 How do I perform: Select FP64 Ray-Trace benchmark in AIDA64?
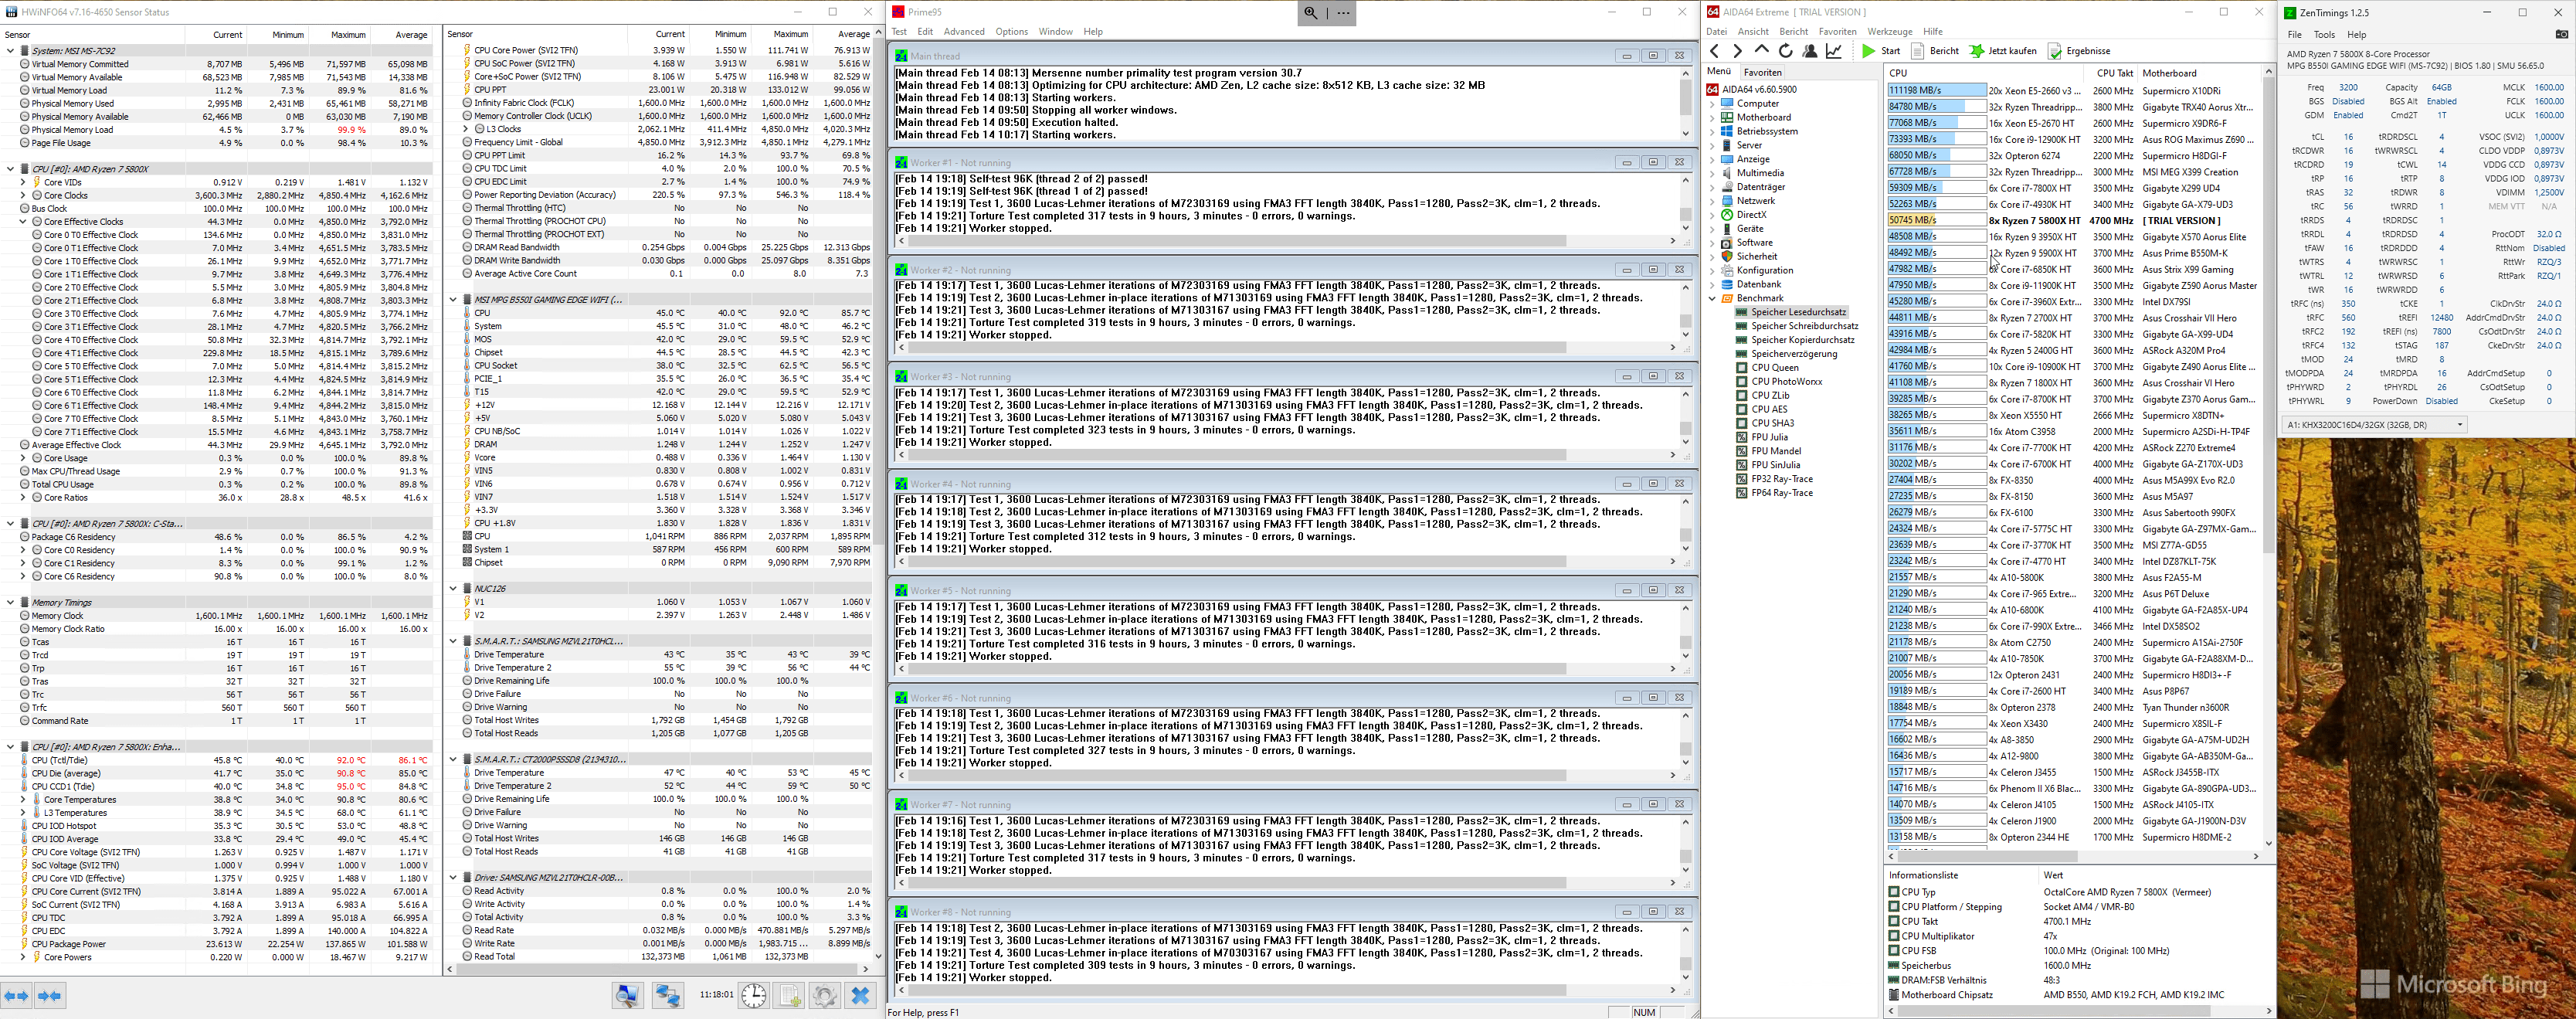[1782, 493]
